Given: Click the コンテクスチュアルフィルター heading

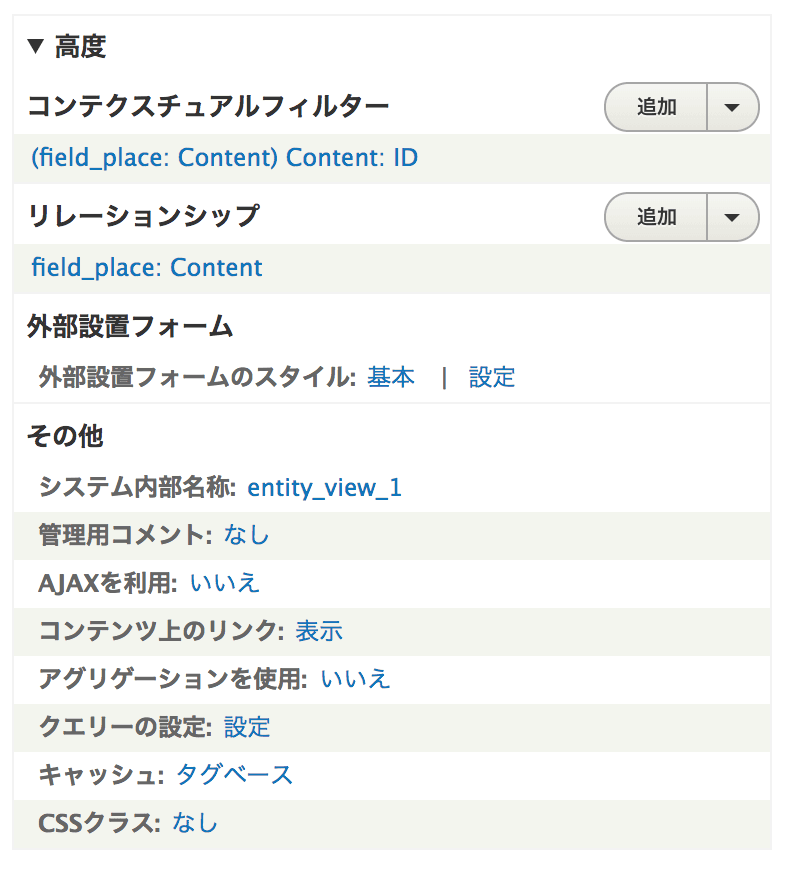Looking at the screenshot, I should [208, 105].
